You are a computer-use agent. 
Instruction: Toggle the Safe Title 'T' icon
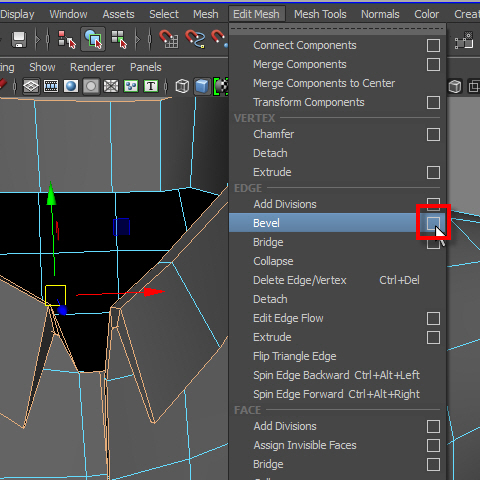coord(151,86)
